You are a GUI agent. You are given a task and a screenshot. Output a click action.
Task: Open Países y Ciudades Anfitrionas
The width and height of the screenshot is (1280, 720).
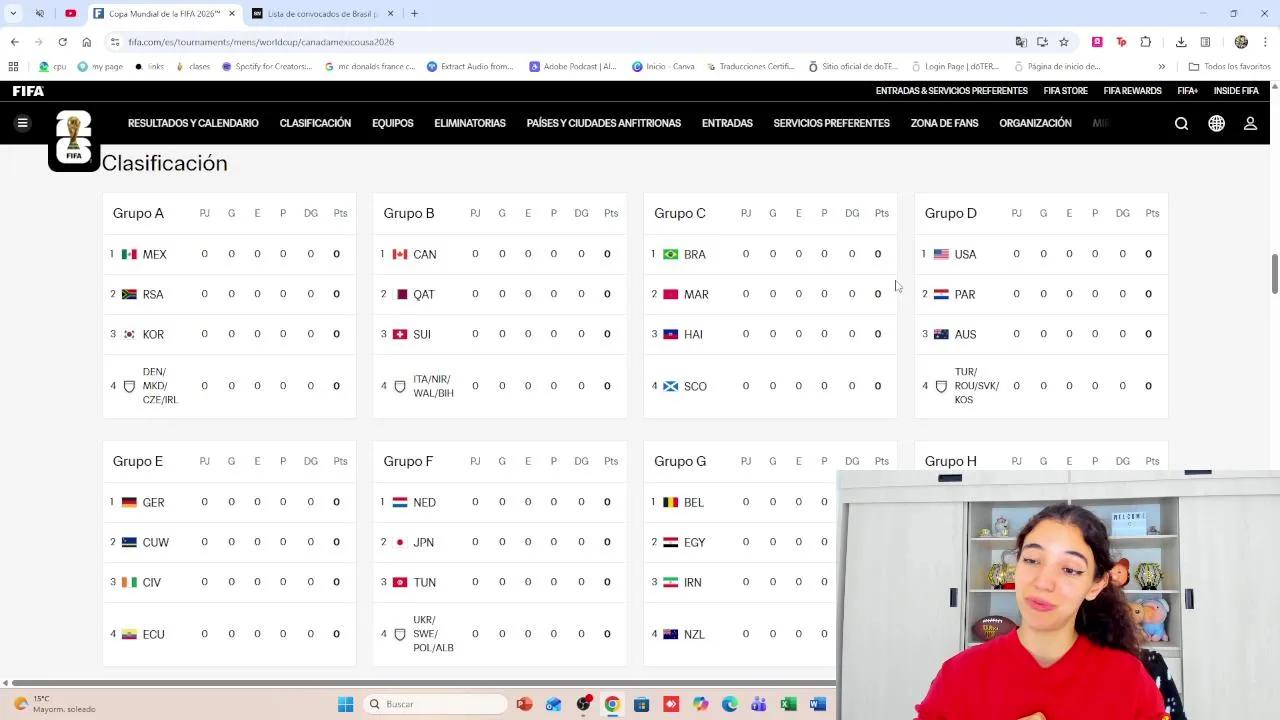(x=604, y=123)
